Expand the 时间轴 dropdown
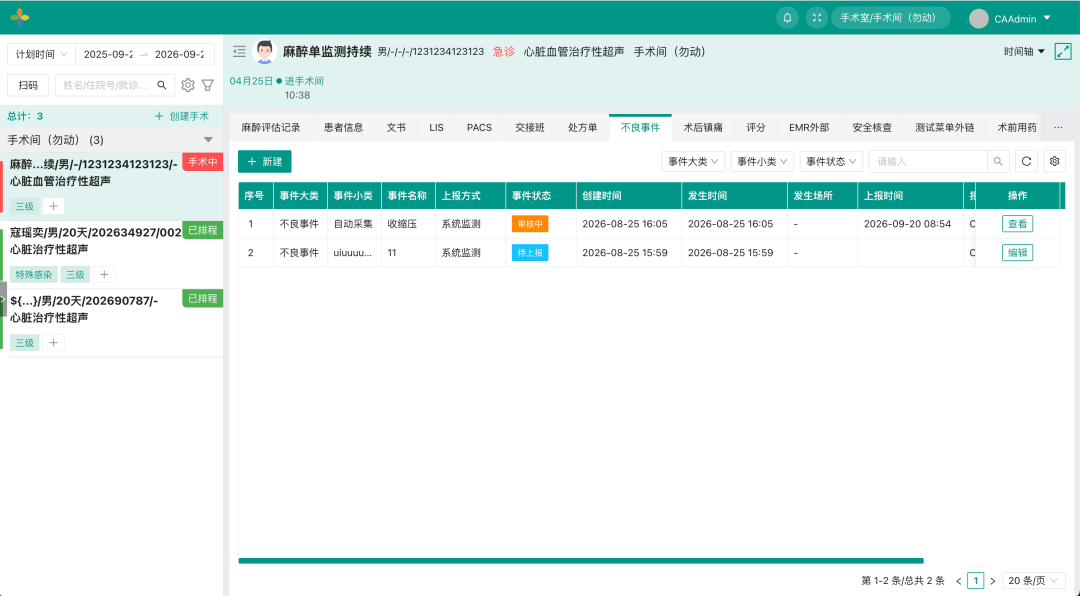The image size is (1080, 596). [1024, 52]
